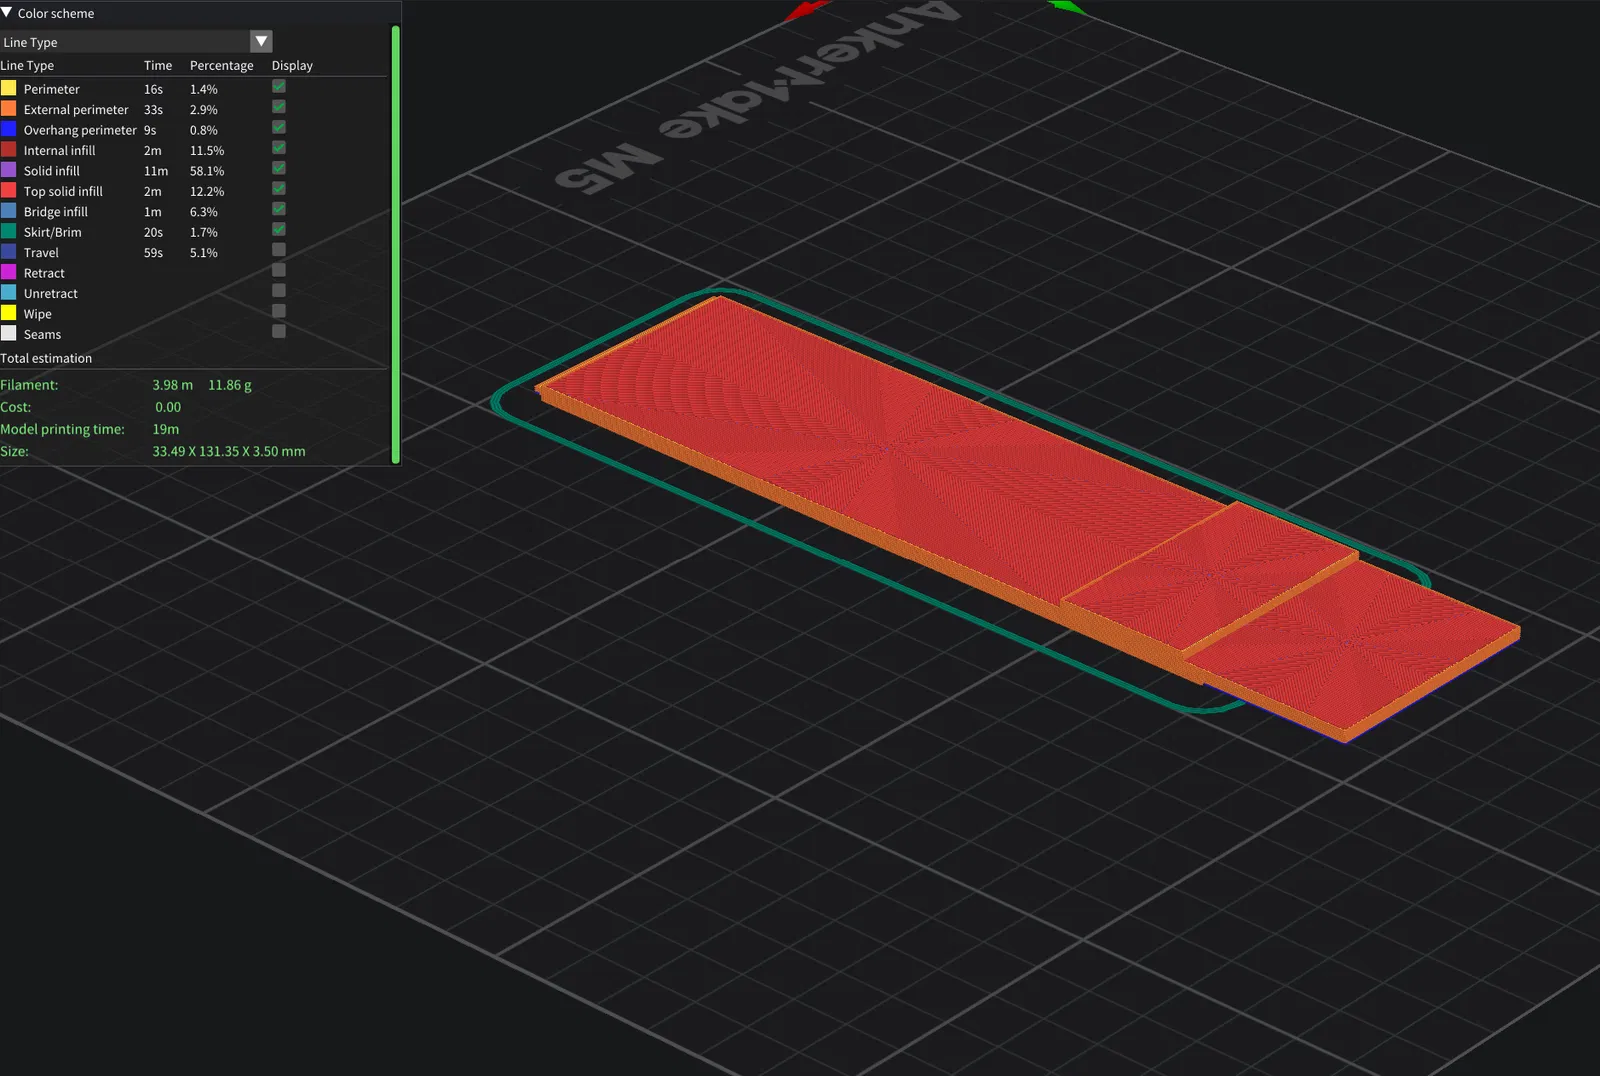1600x1076 pixels.
Task: Uncheck External perimeter display checkbox
Action: (x=279, y=107)
